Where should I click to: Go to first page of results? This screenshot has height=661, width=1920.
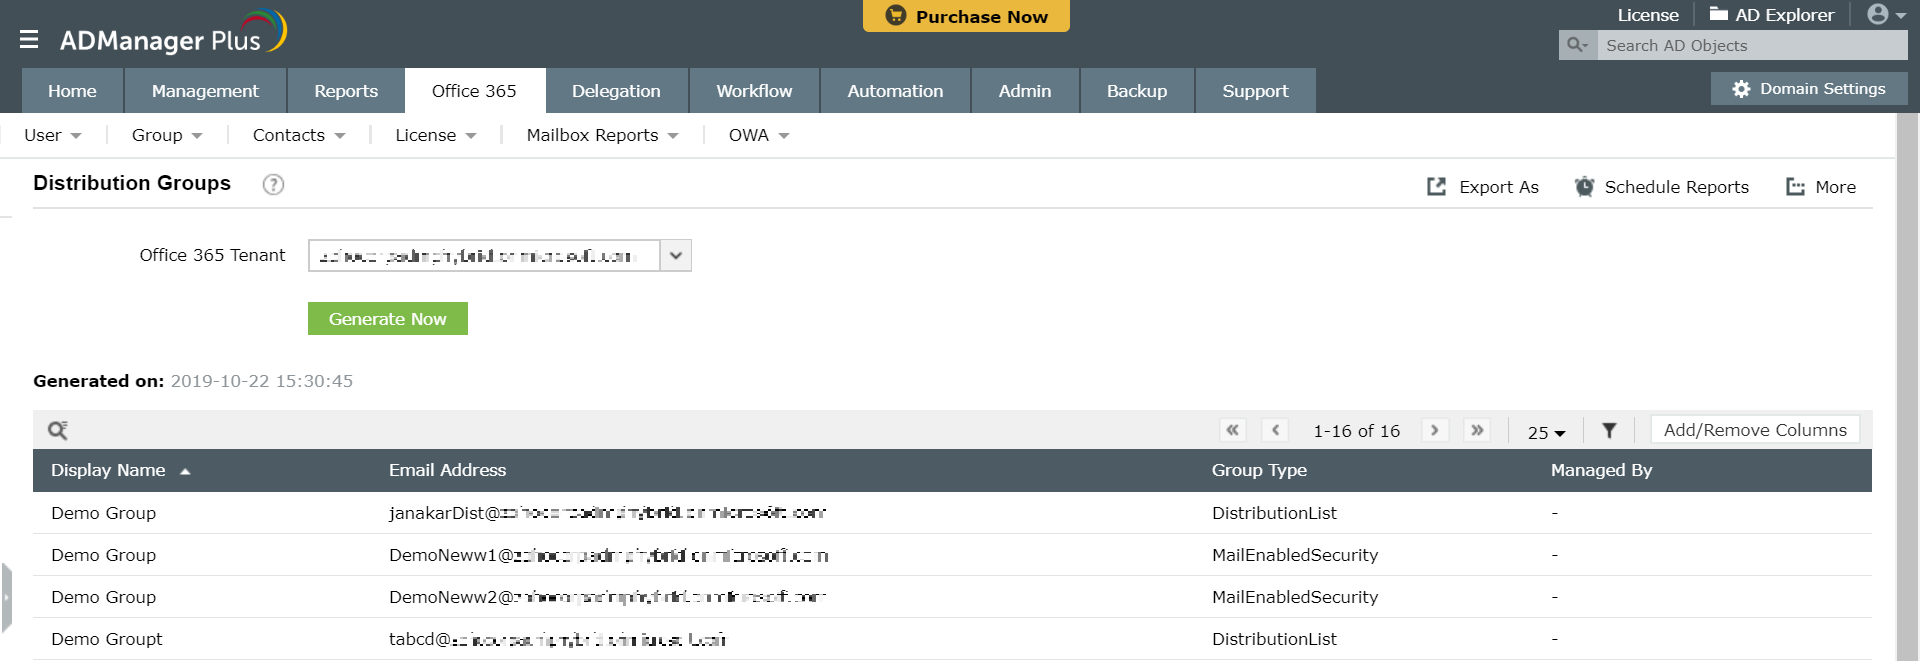click(x=1233, y=430)
